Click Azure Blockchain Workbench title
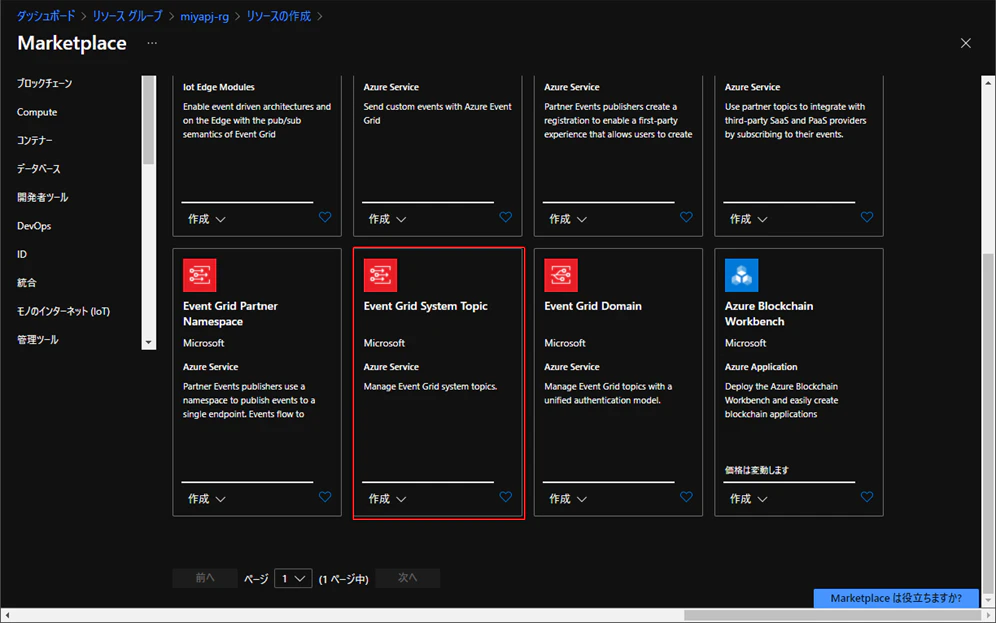The width and height of the screenshot is (996, 623). point(769,314)
